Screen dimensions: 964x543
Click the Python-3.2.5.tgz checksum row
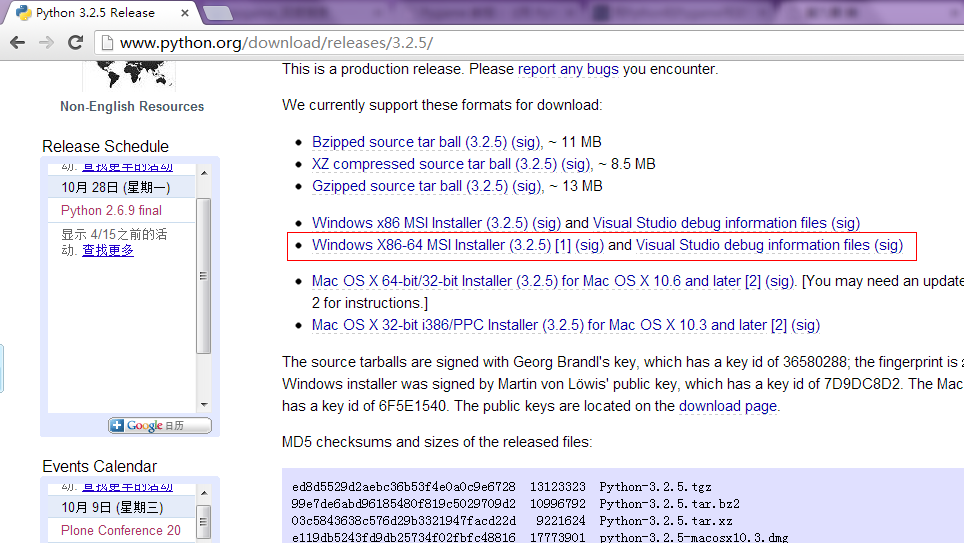502,487
